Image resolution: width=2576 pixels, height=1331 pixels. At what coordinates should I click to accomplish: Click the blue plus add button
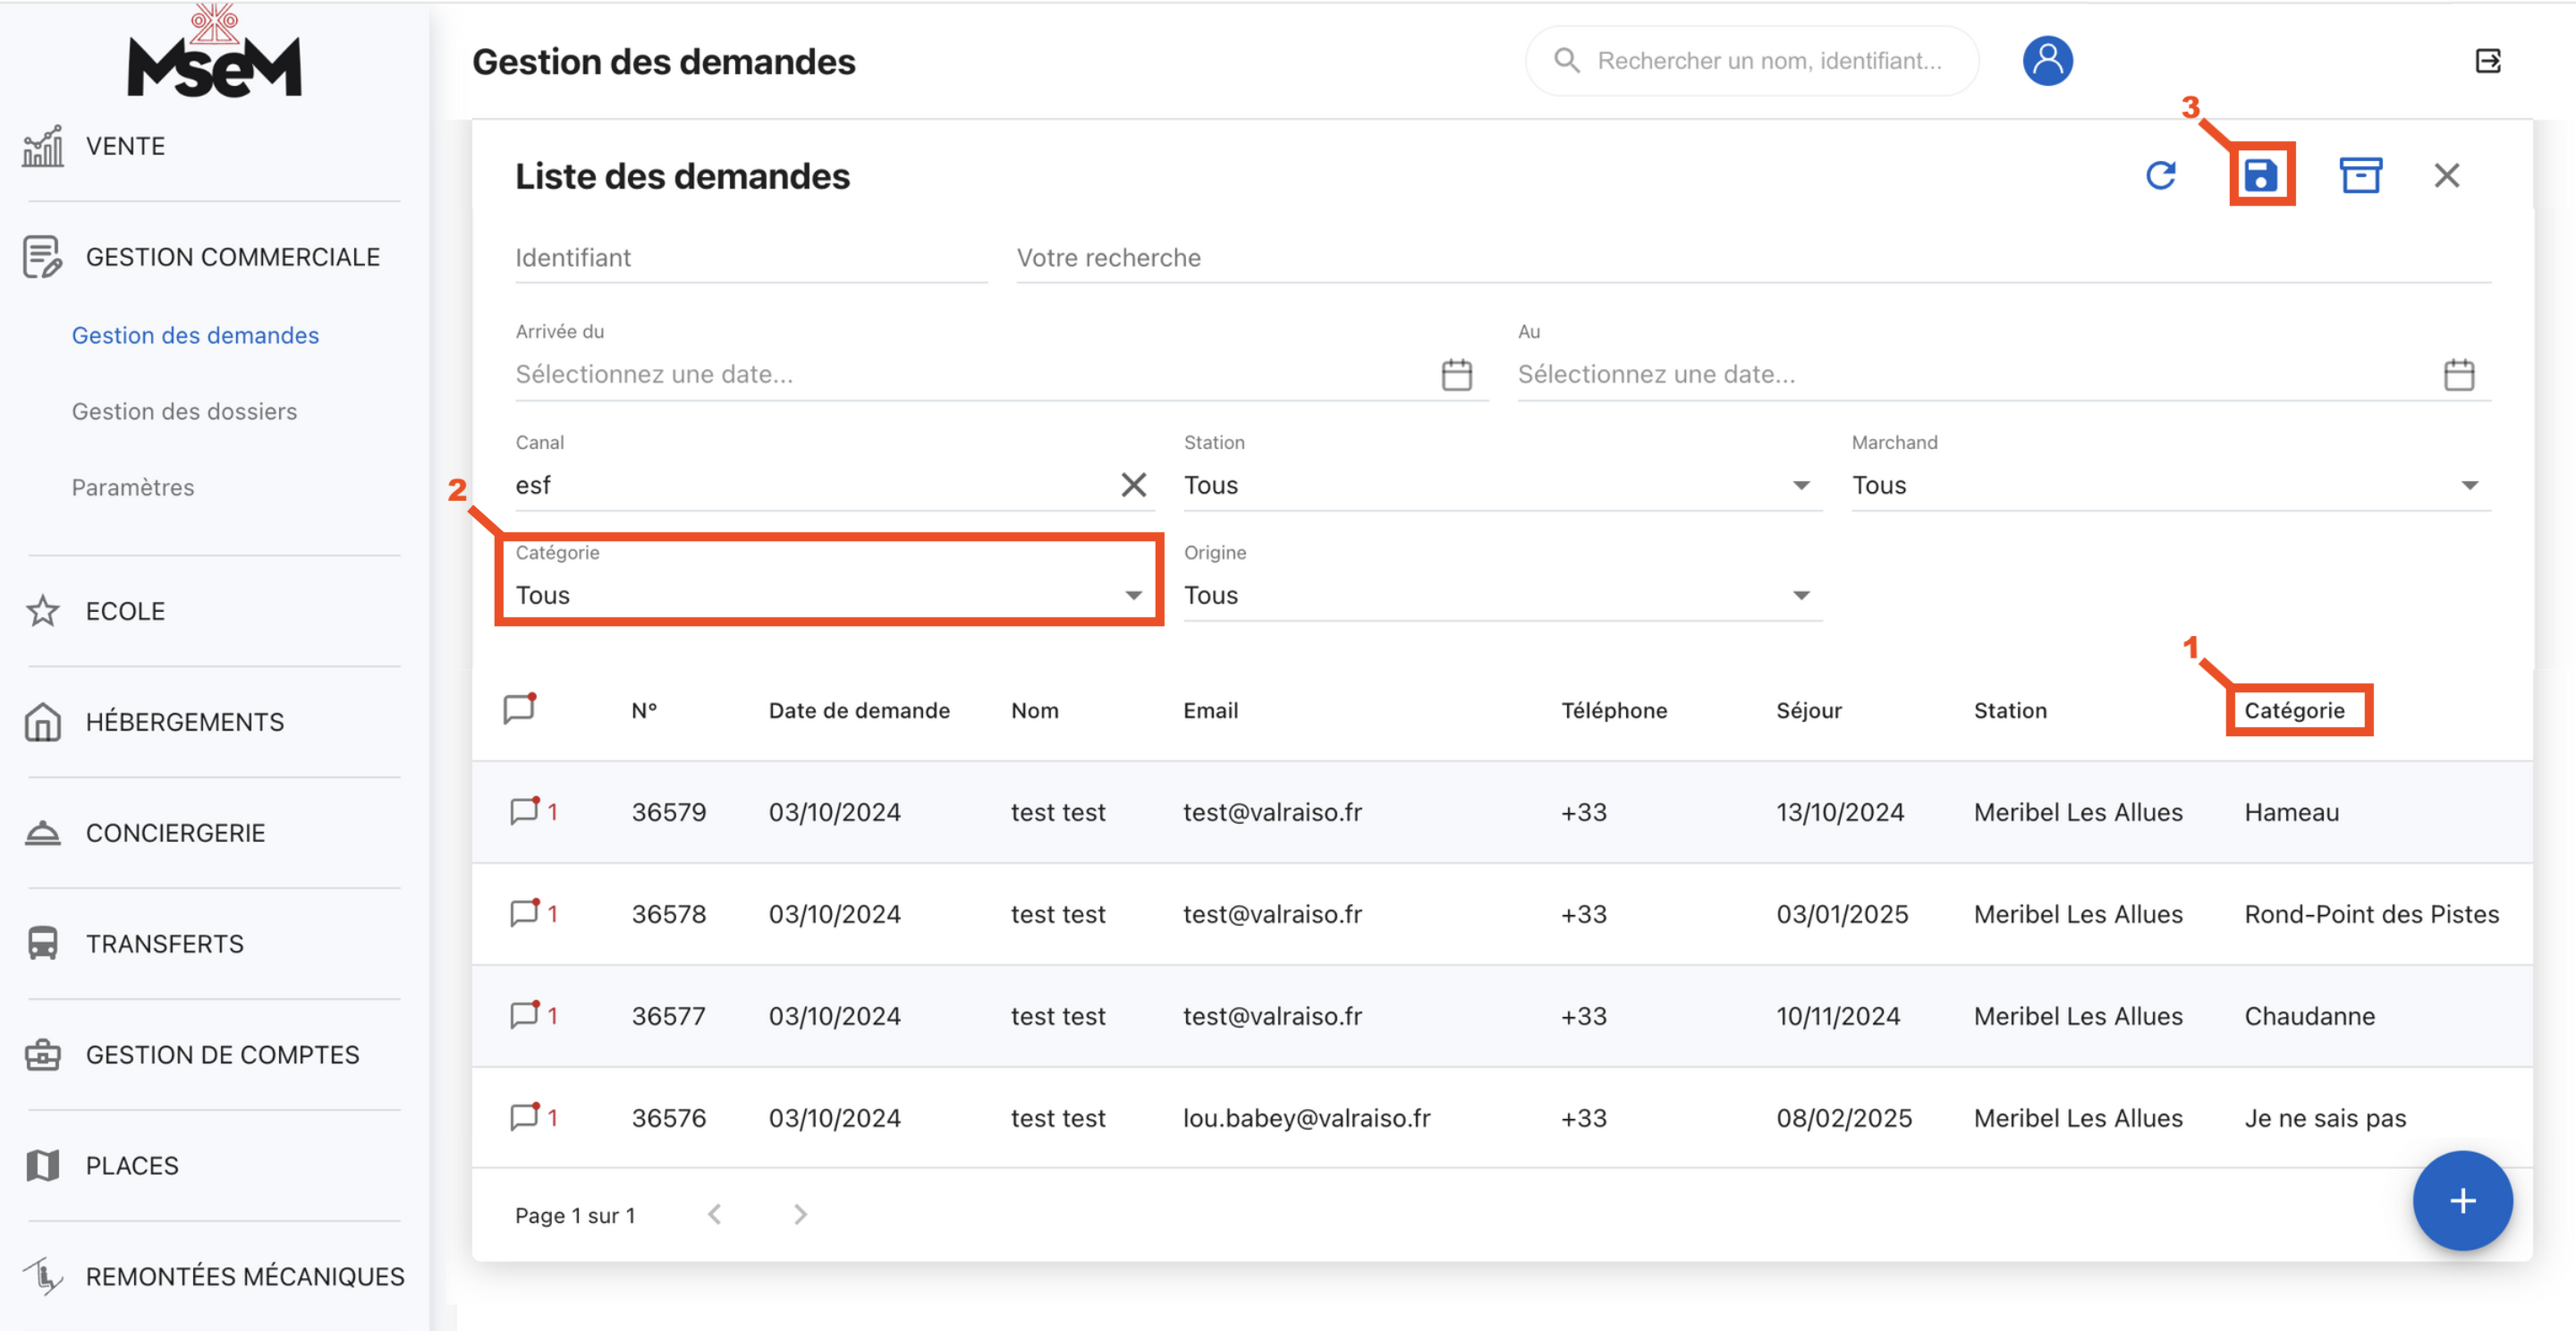(2461, 1200)
